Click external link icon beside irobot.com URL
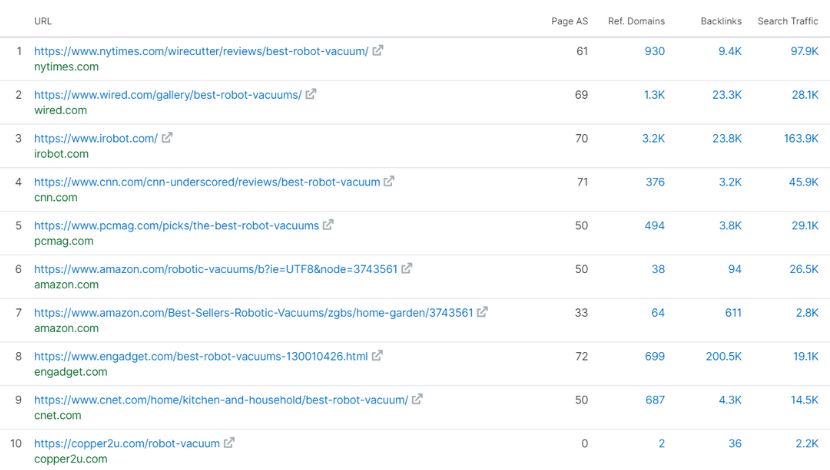This screenshot has height=470, width=830. coord(167,138)
